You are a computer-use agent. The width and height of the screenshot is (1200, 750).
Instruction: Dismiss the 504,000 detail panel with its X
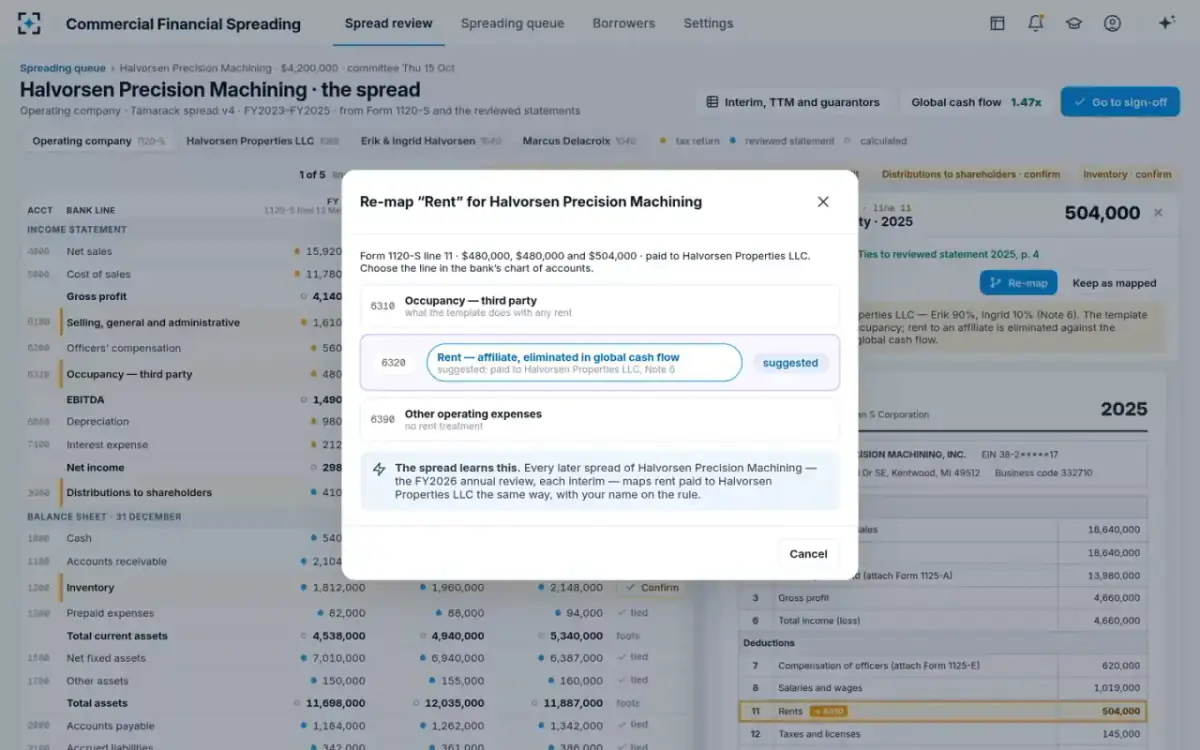tap(1158, 213)
